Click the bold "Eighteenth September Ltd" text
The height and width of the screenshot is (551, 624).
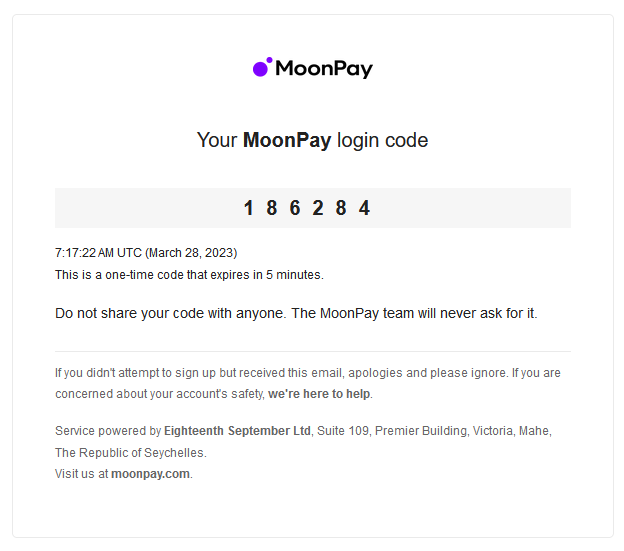(238, 431)
